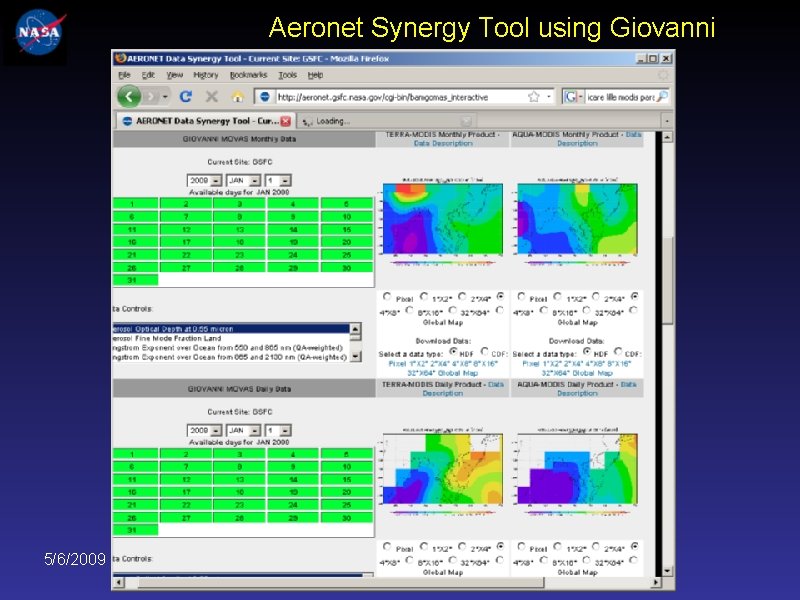Click day 31 in the Daily Data calendar
Viewport: 800px width, 600px height.
tap(135, 530)
